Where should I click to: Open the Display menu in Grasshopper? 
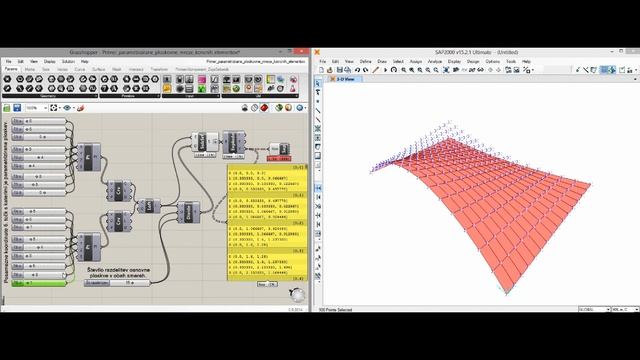(49, 61)
